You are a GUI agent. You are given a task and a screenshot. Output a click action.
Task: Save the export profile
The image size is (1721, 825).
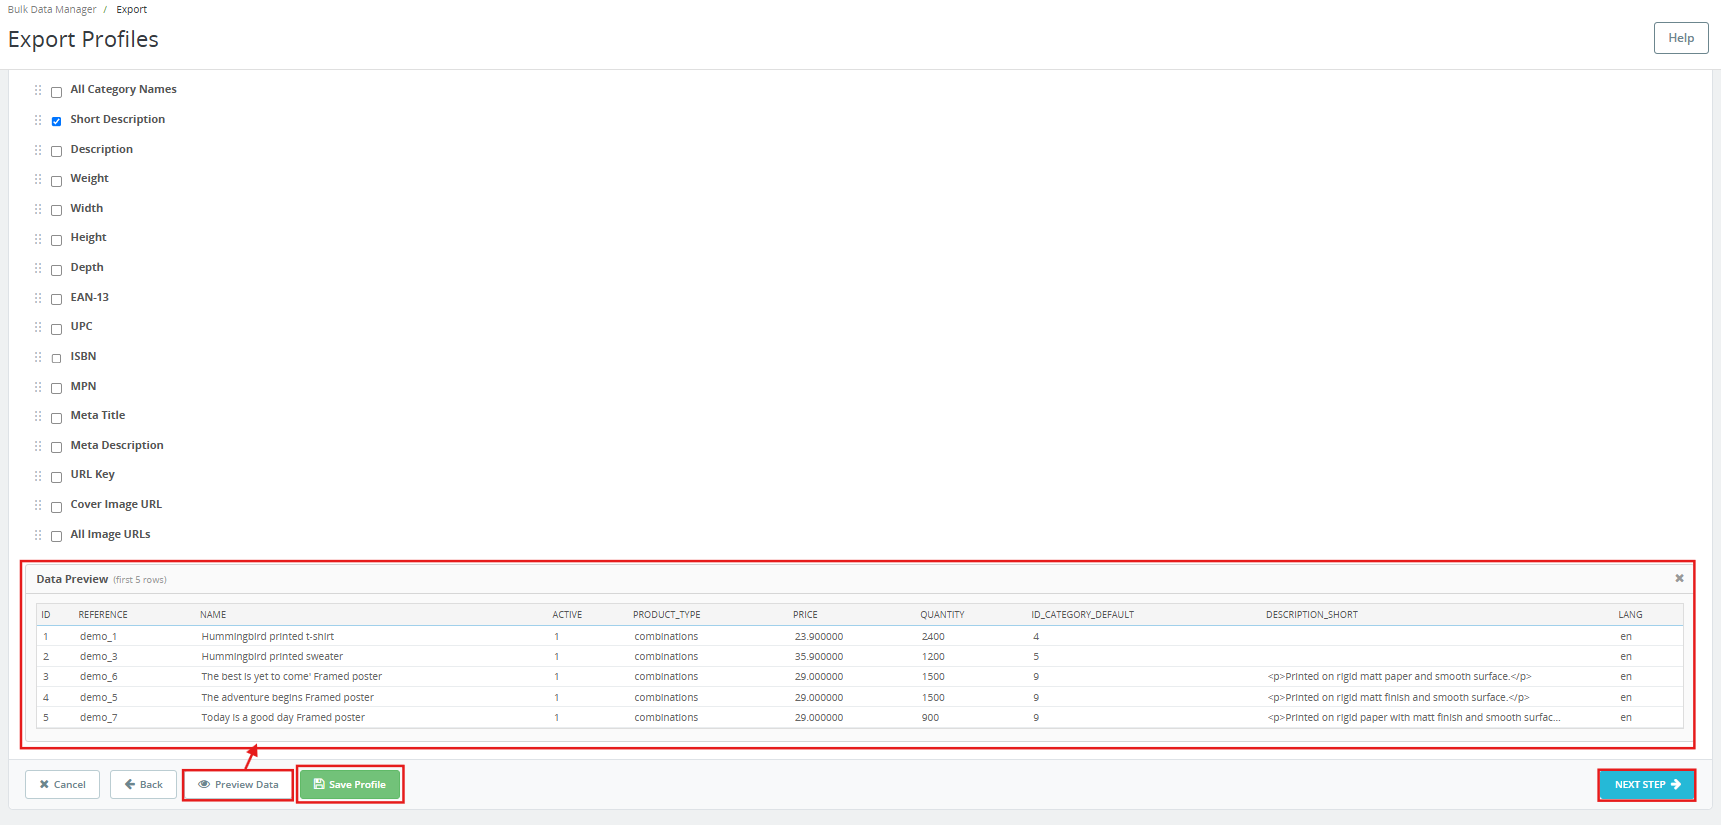[x=350, y=784]
